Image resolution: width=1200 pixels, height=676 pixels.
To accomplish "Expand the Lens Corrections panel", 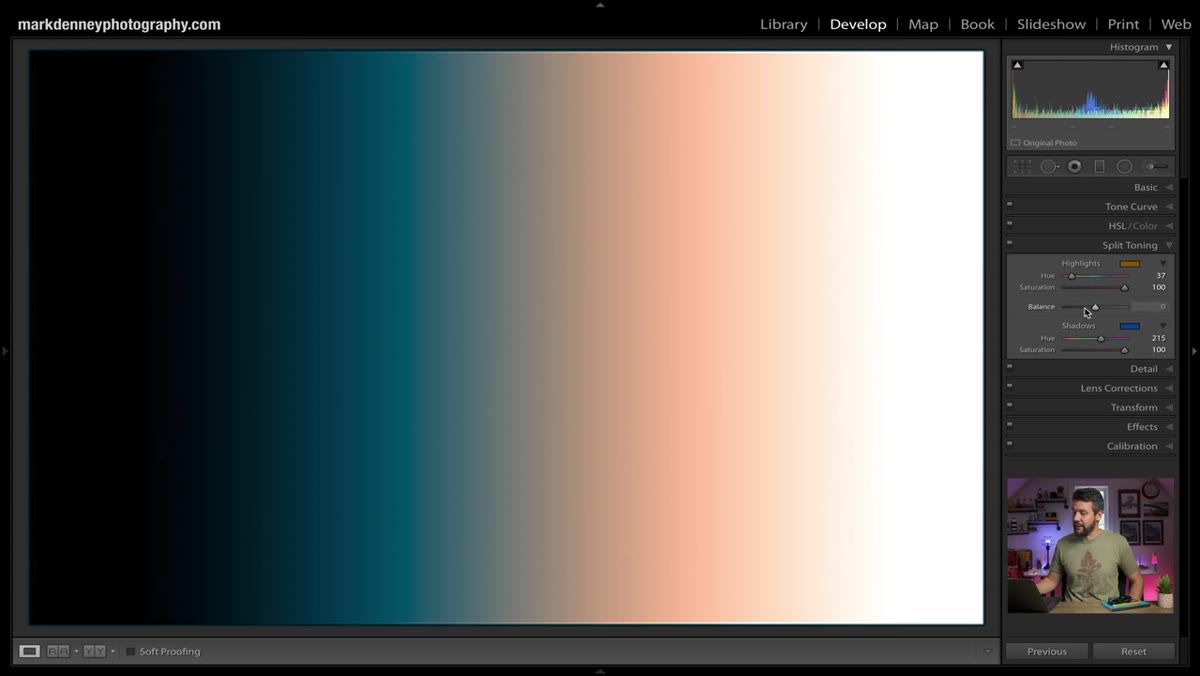I will [1168, 388].
